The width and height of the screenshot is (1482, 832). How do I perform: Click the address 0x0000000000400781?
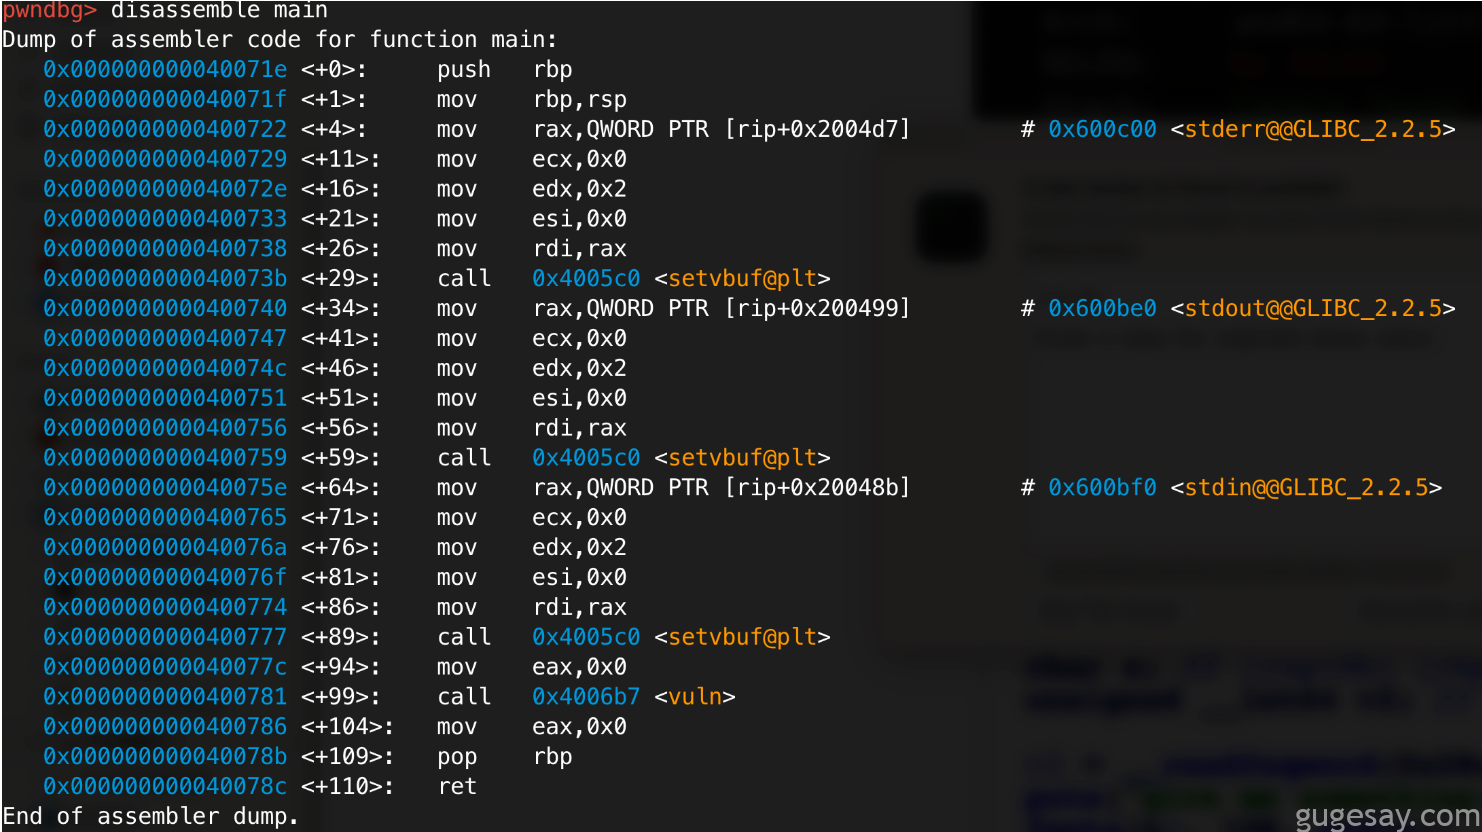tap(165, 697)
